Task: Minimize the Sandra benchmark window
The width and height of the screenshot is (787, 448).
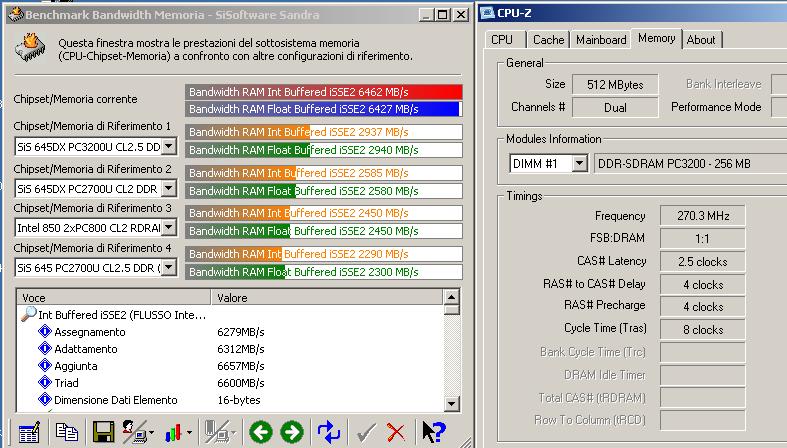Action: [426, 15]
